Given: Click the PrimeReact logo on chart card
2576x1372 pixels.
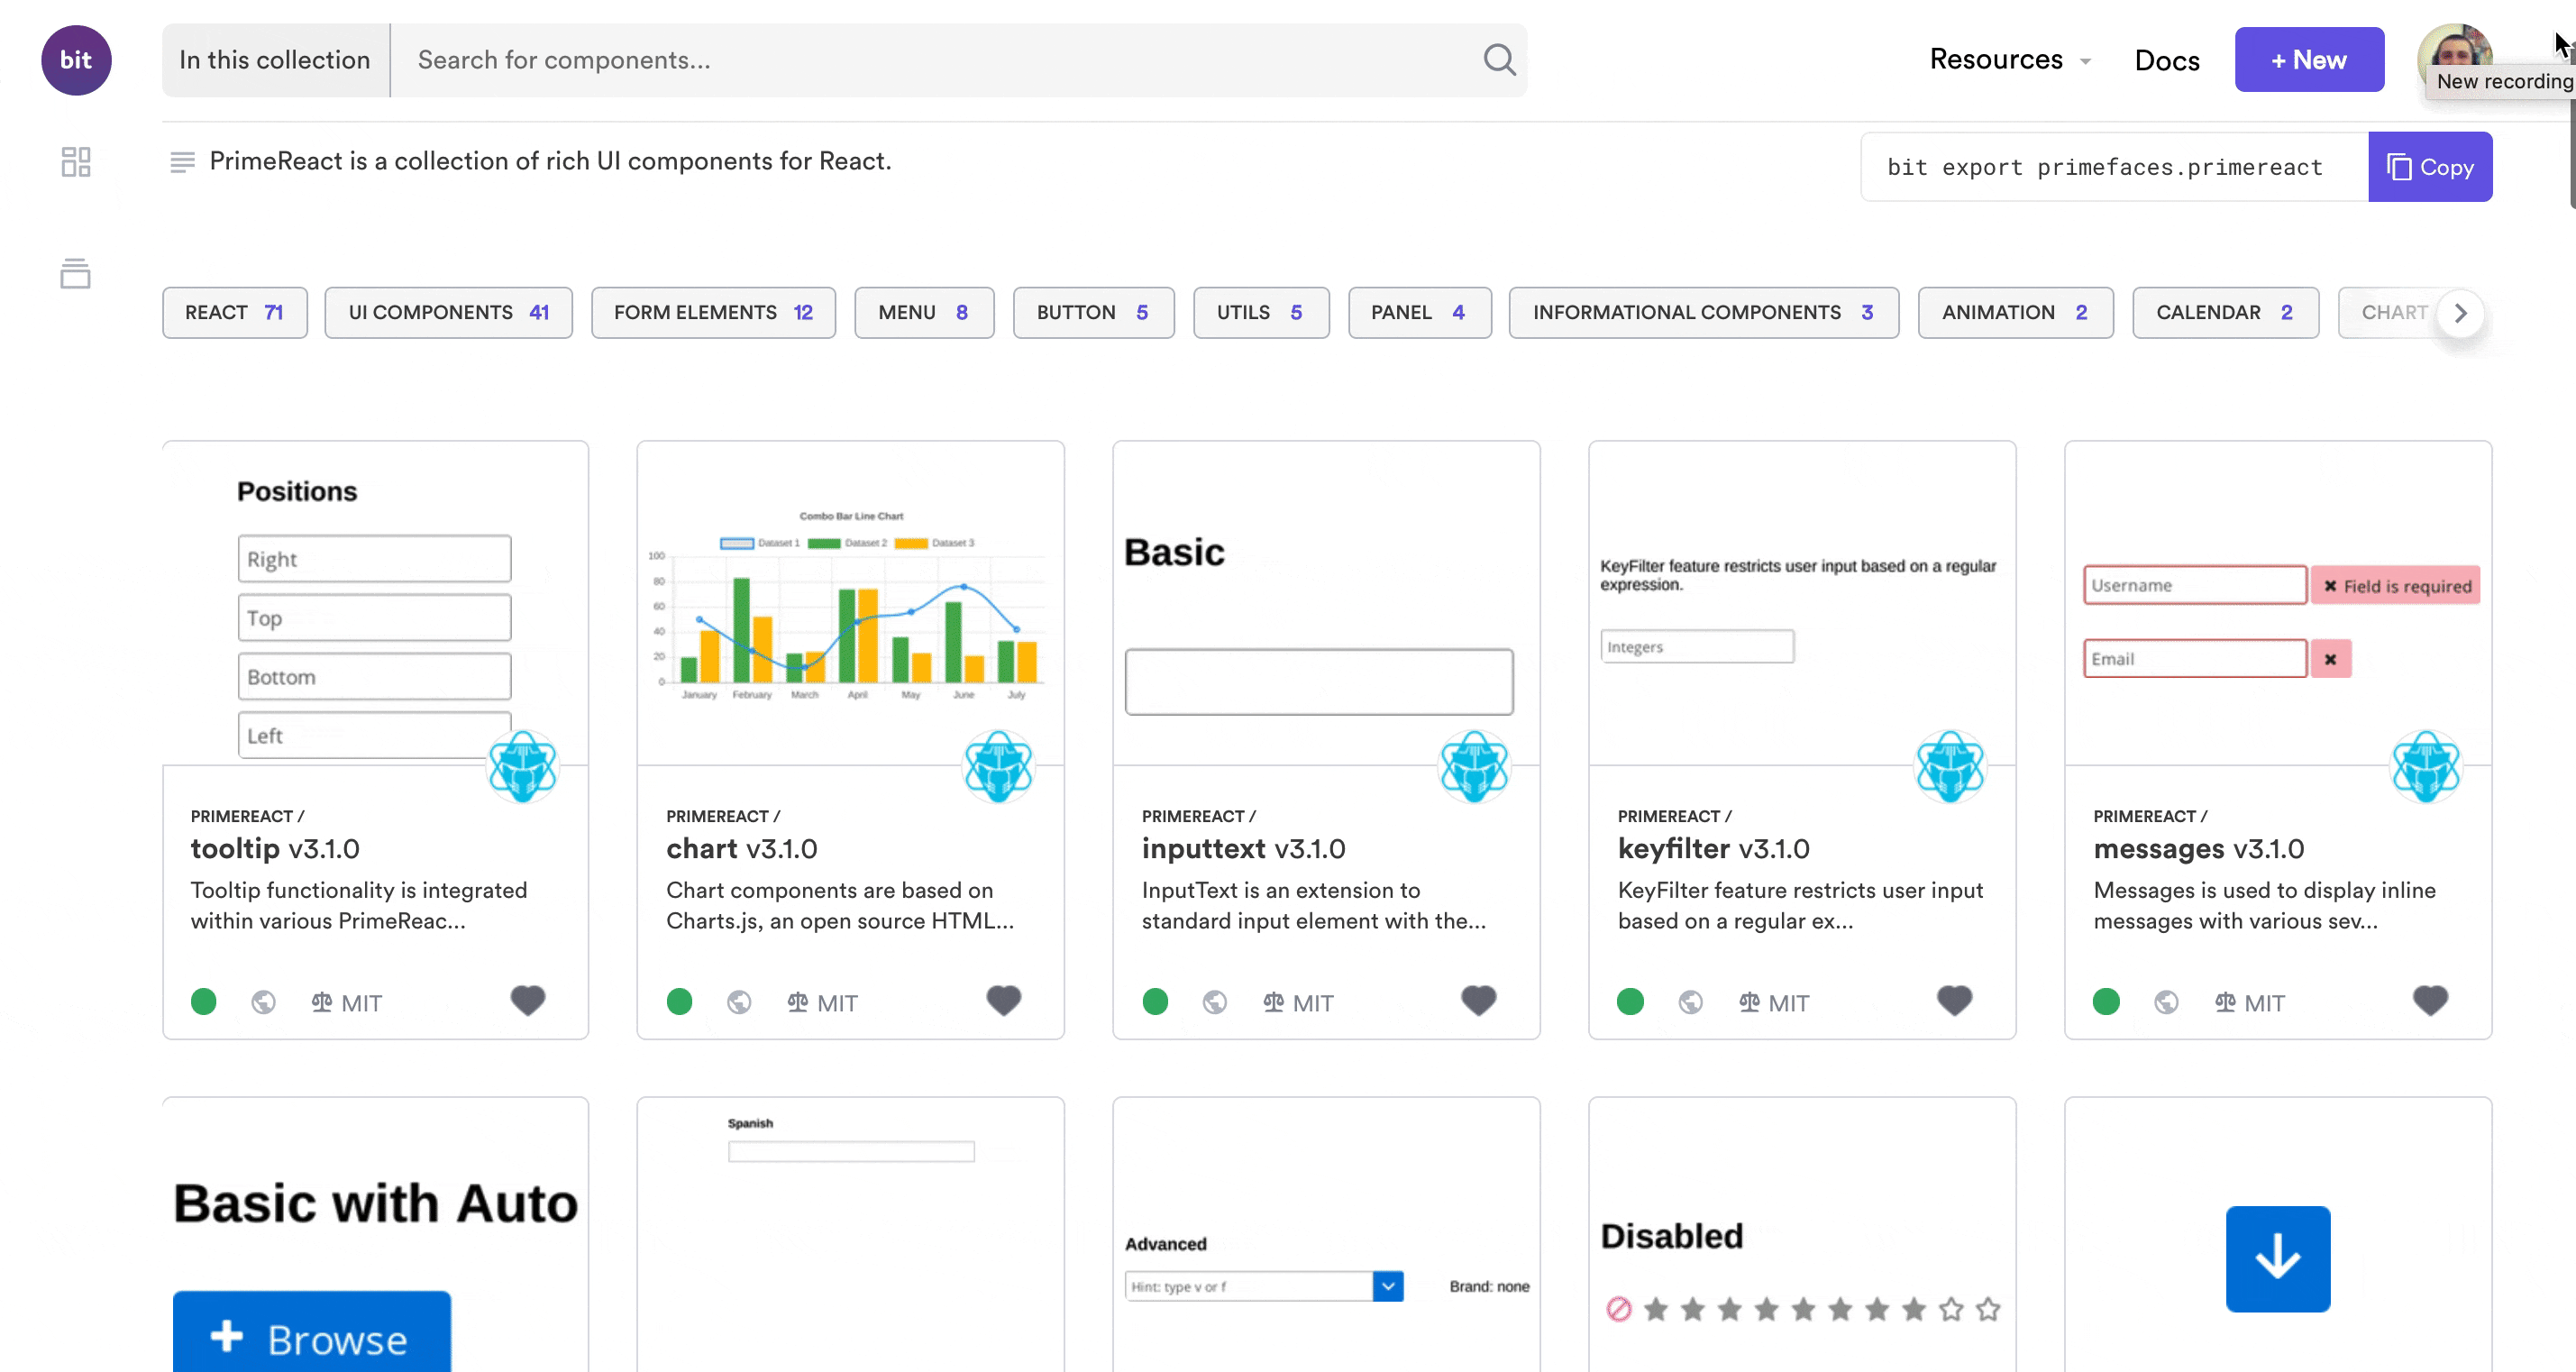Looking at the screenshot, I should (x=998, y=767).
